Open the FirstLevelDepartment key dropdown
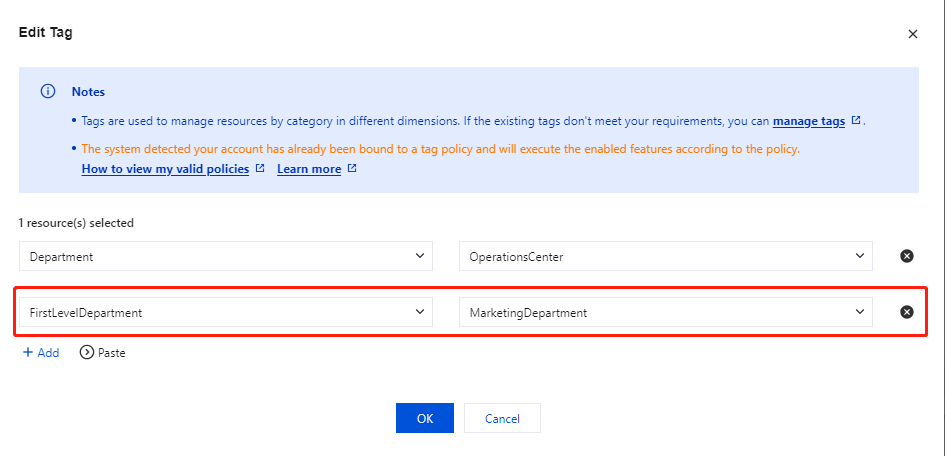 click(x=226, y=312)
